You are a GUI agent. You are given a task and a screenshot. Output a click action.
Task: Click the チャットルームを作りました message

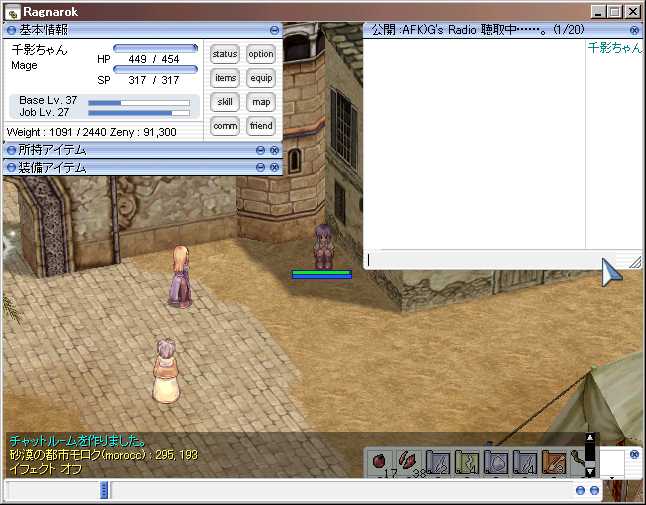pyautogui.click(x=77, y=441)
